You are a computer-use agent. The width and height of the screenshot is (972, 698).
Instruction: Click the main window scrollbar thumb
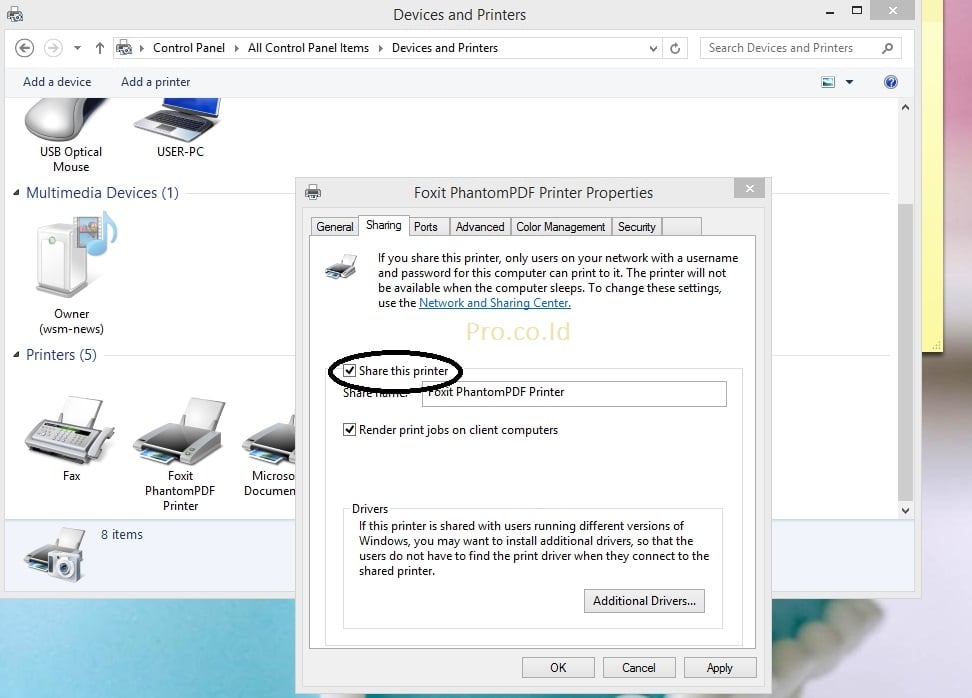tap(905, 351)
